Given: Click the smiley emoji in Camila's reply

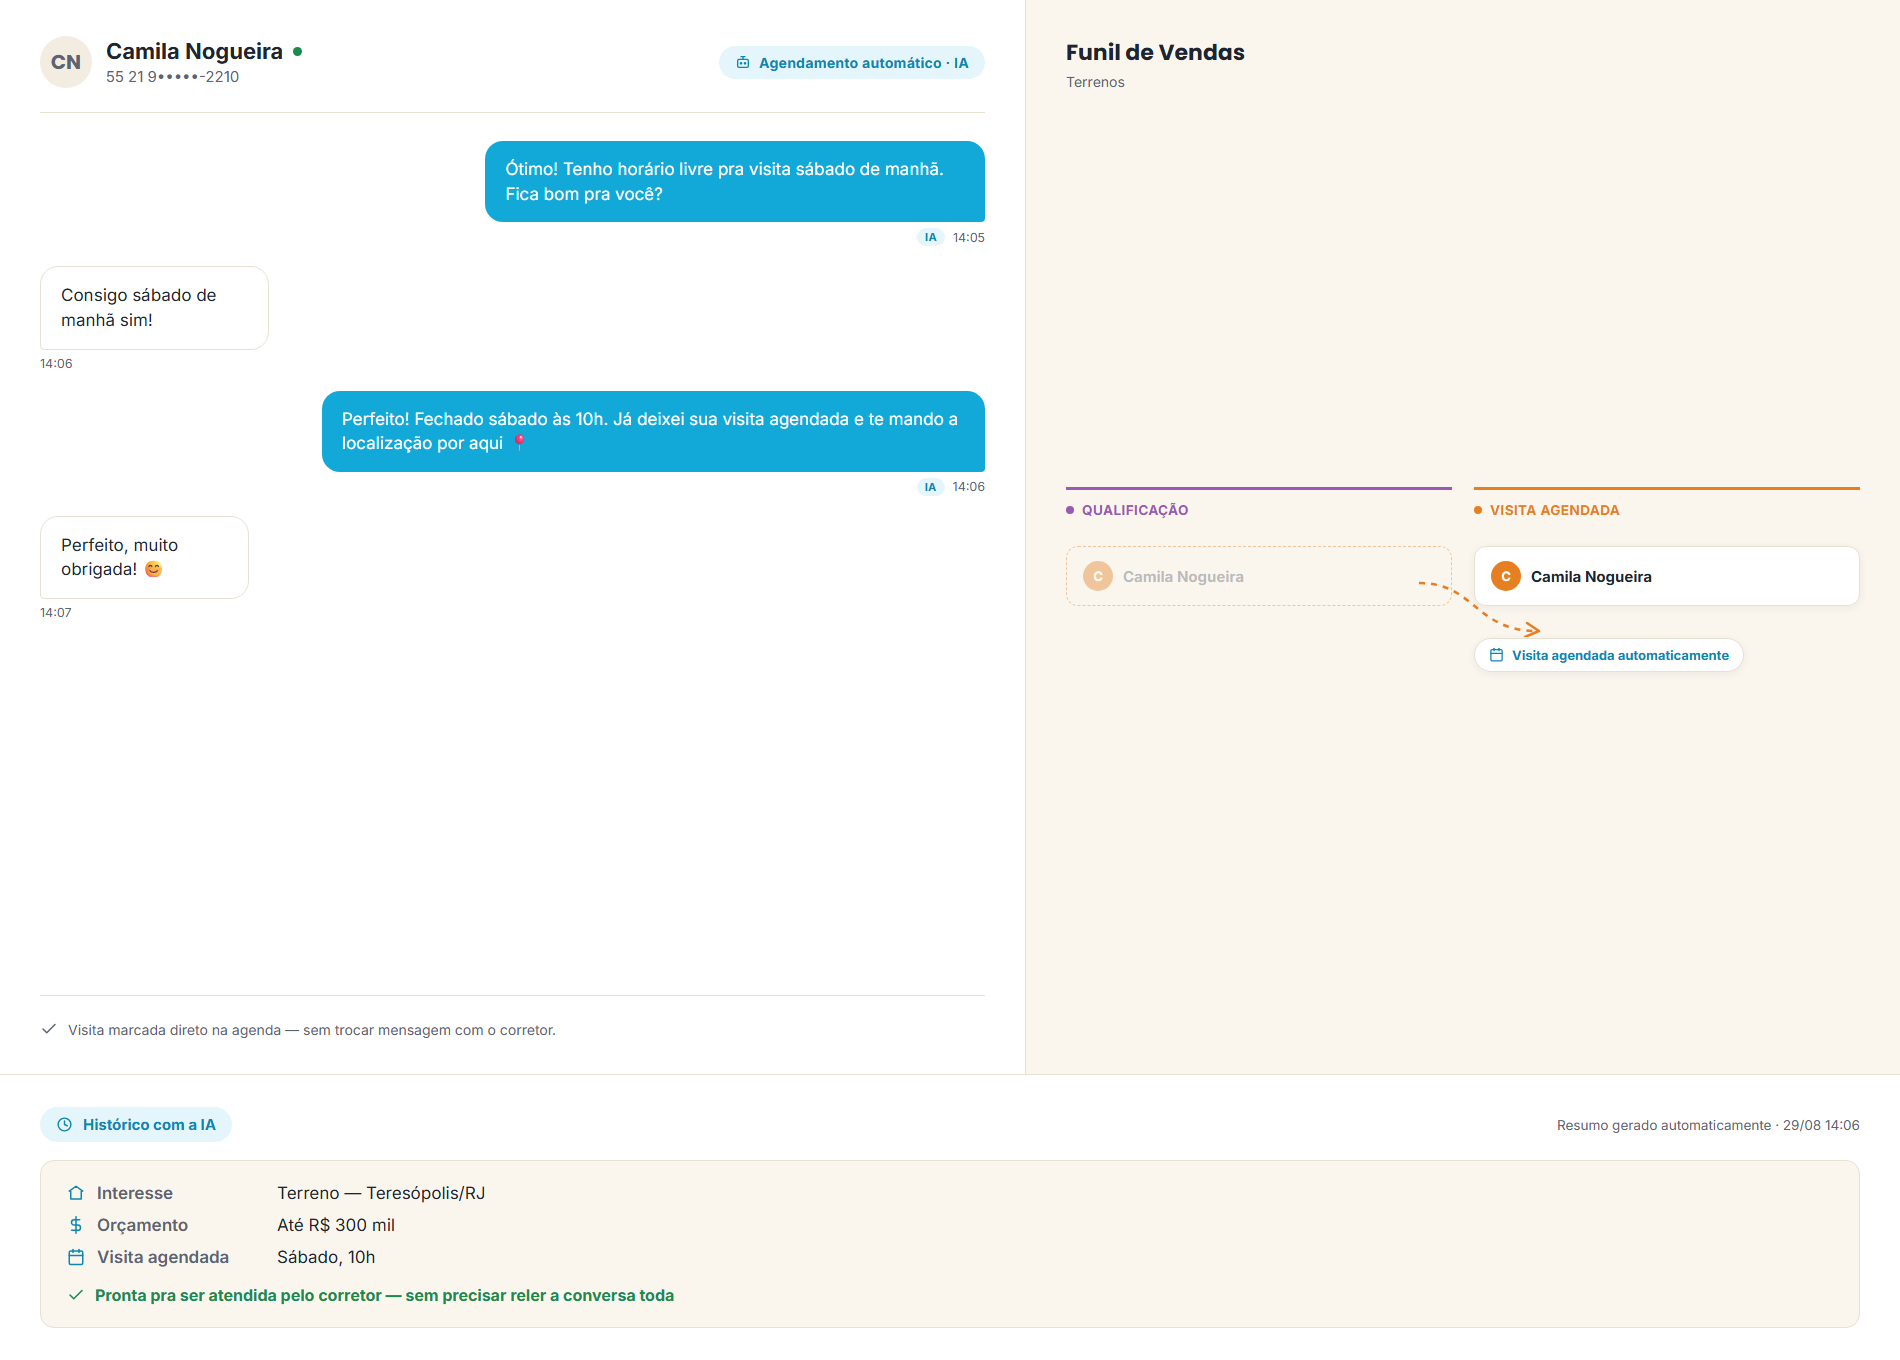Looking at the screenshot, I should (153, 569).
